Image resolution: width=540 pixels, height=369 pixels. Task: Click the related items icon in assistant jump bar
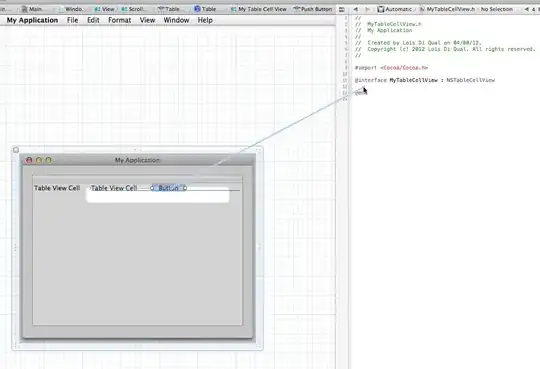click(342, 9)
